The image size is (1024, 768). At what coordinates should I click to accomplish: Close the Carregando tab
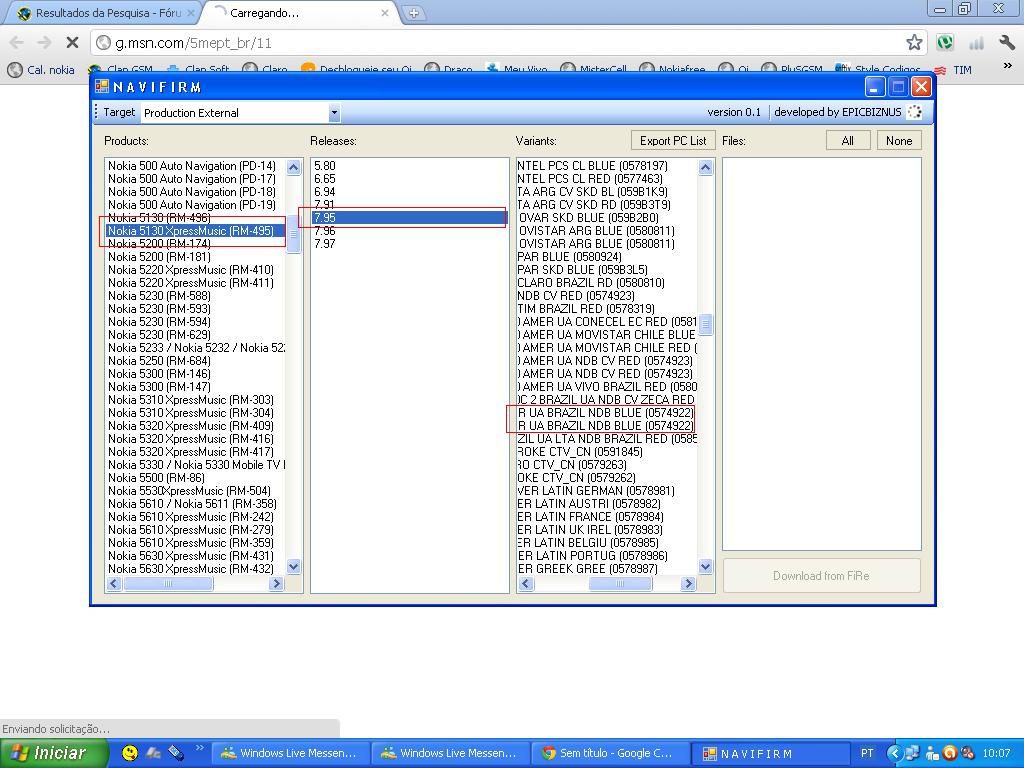(x=385, y=13)
